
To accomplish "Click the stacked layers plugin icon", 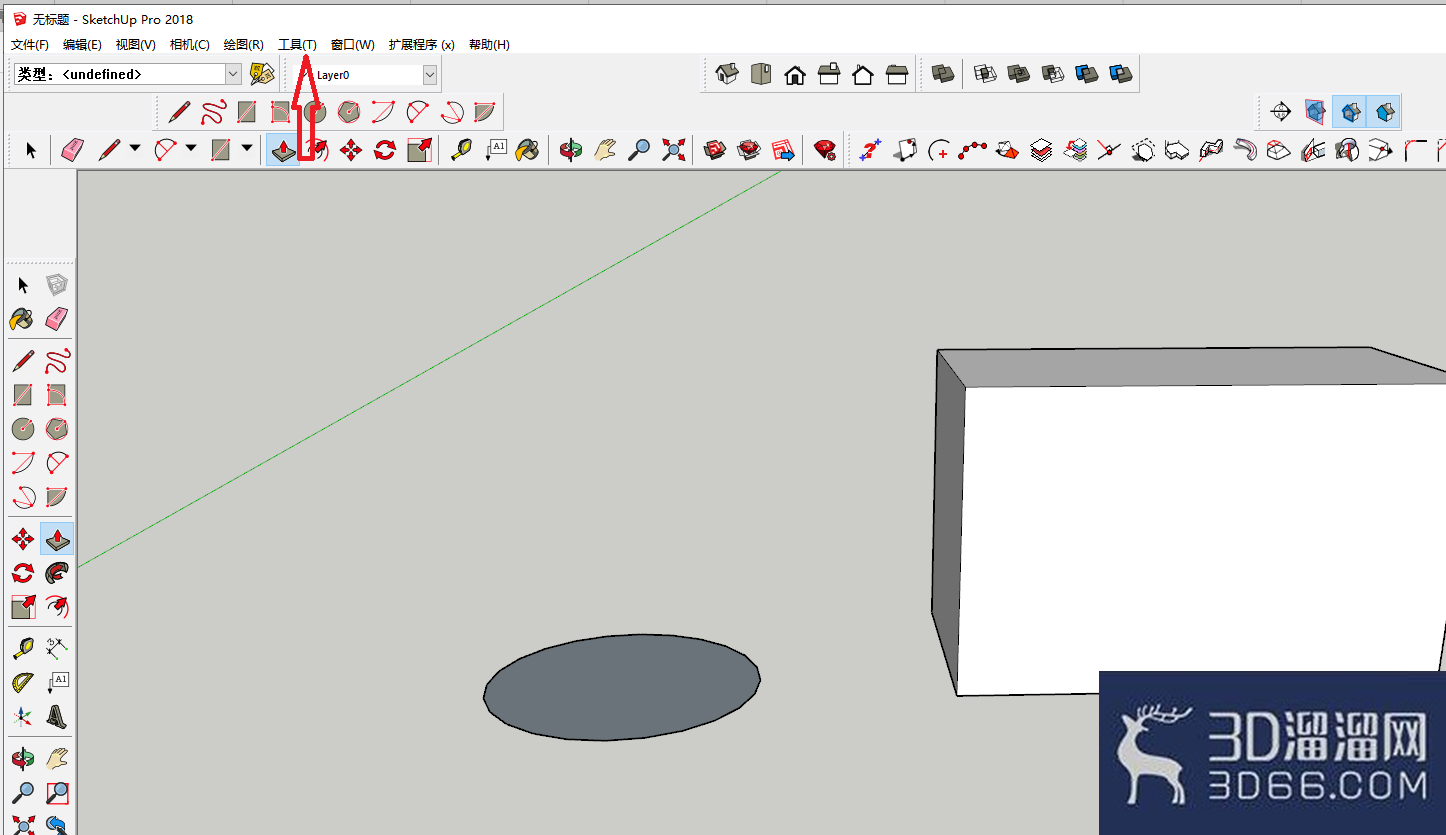I will click(x=1041, y=150).
